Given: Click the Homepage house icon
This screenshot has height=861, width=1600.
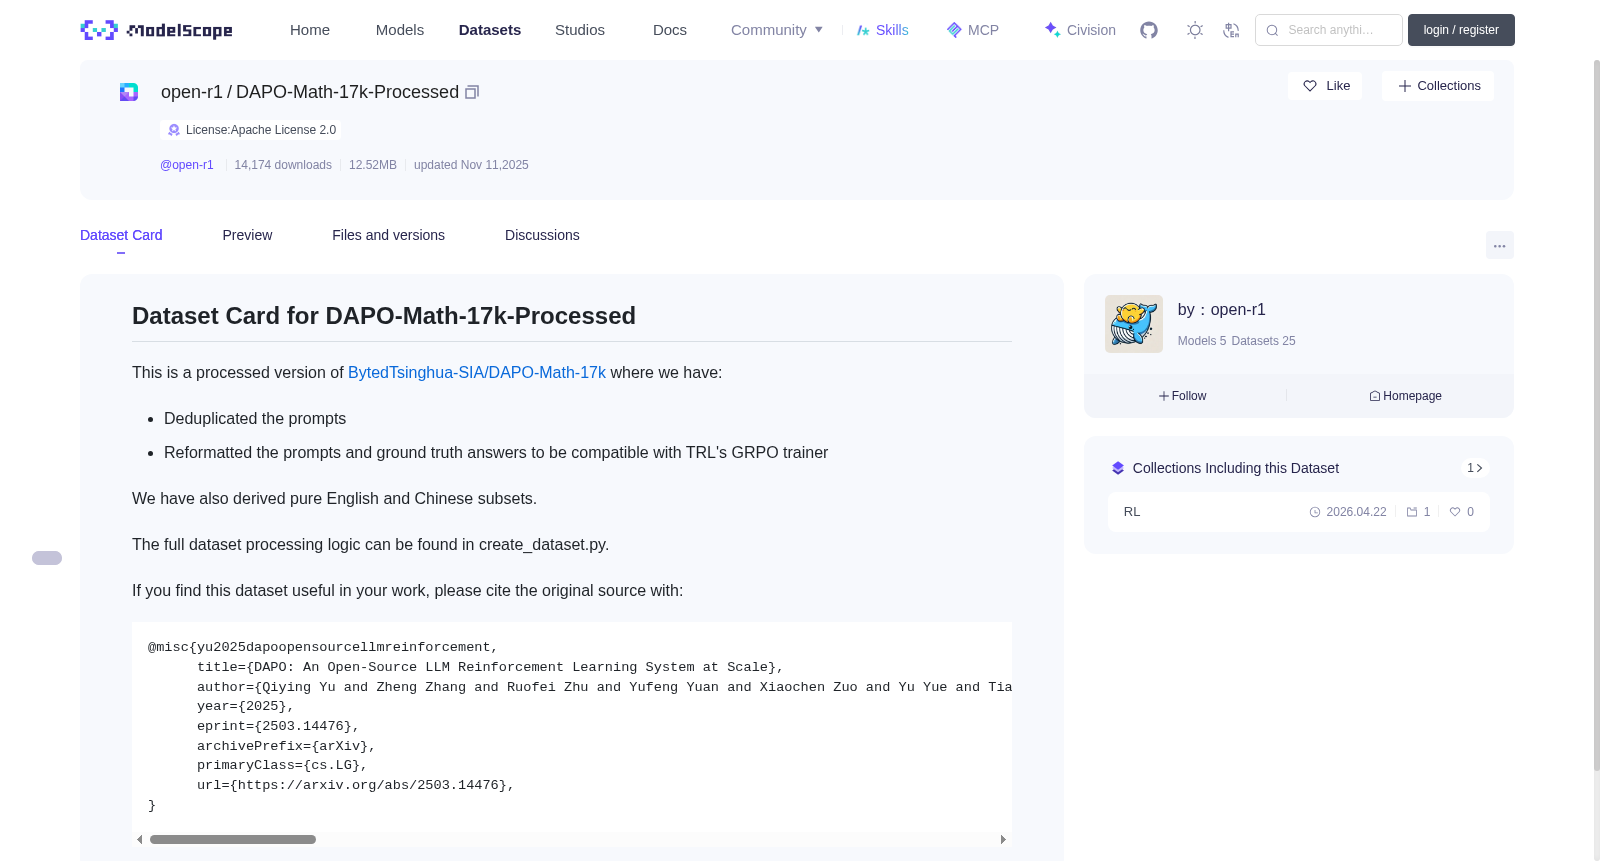Looking at the screenshot, I should tap(1375, 396).
